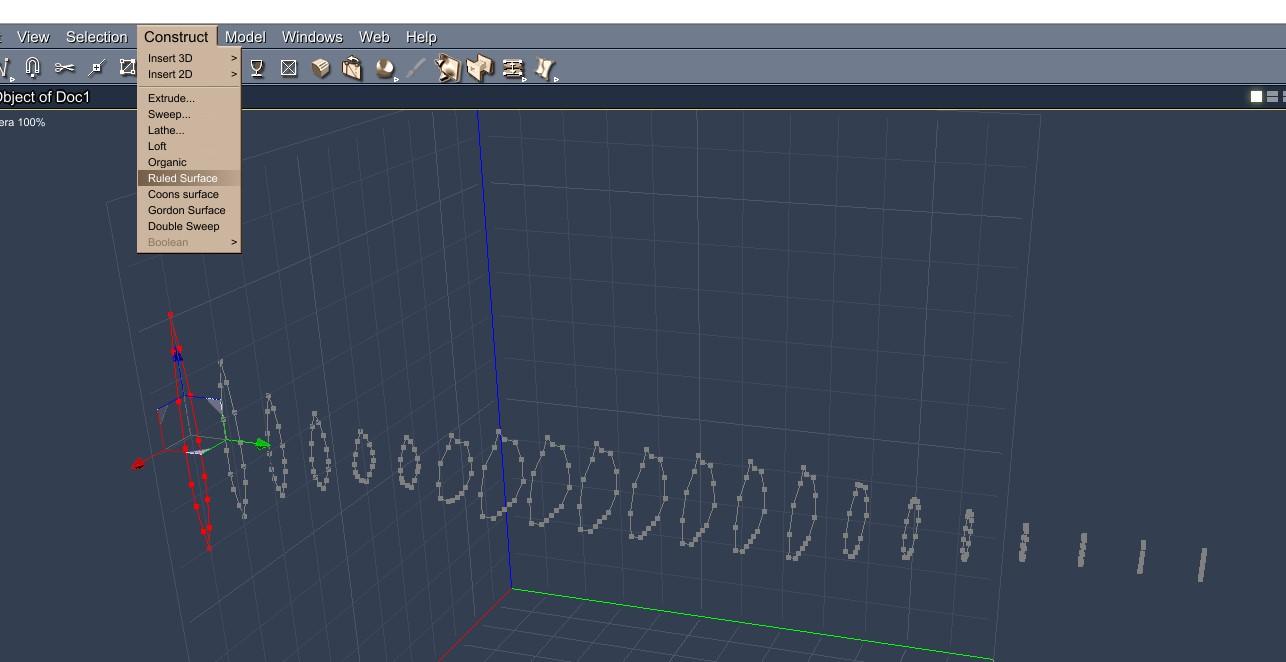Click the greyed Boolean submenu entry
The height and width of the screenshot is (662, 1286).
tap(189, 242)
